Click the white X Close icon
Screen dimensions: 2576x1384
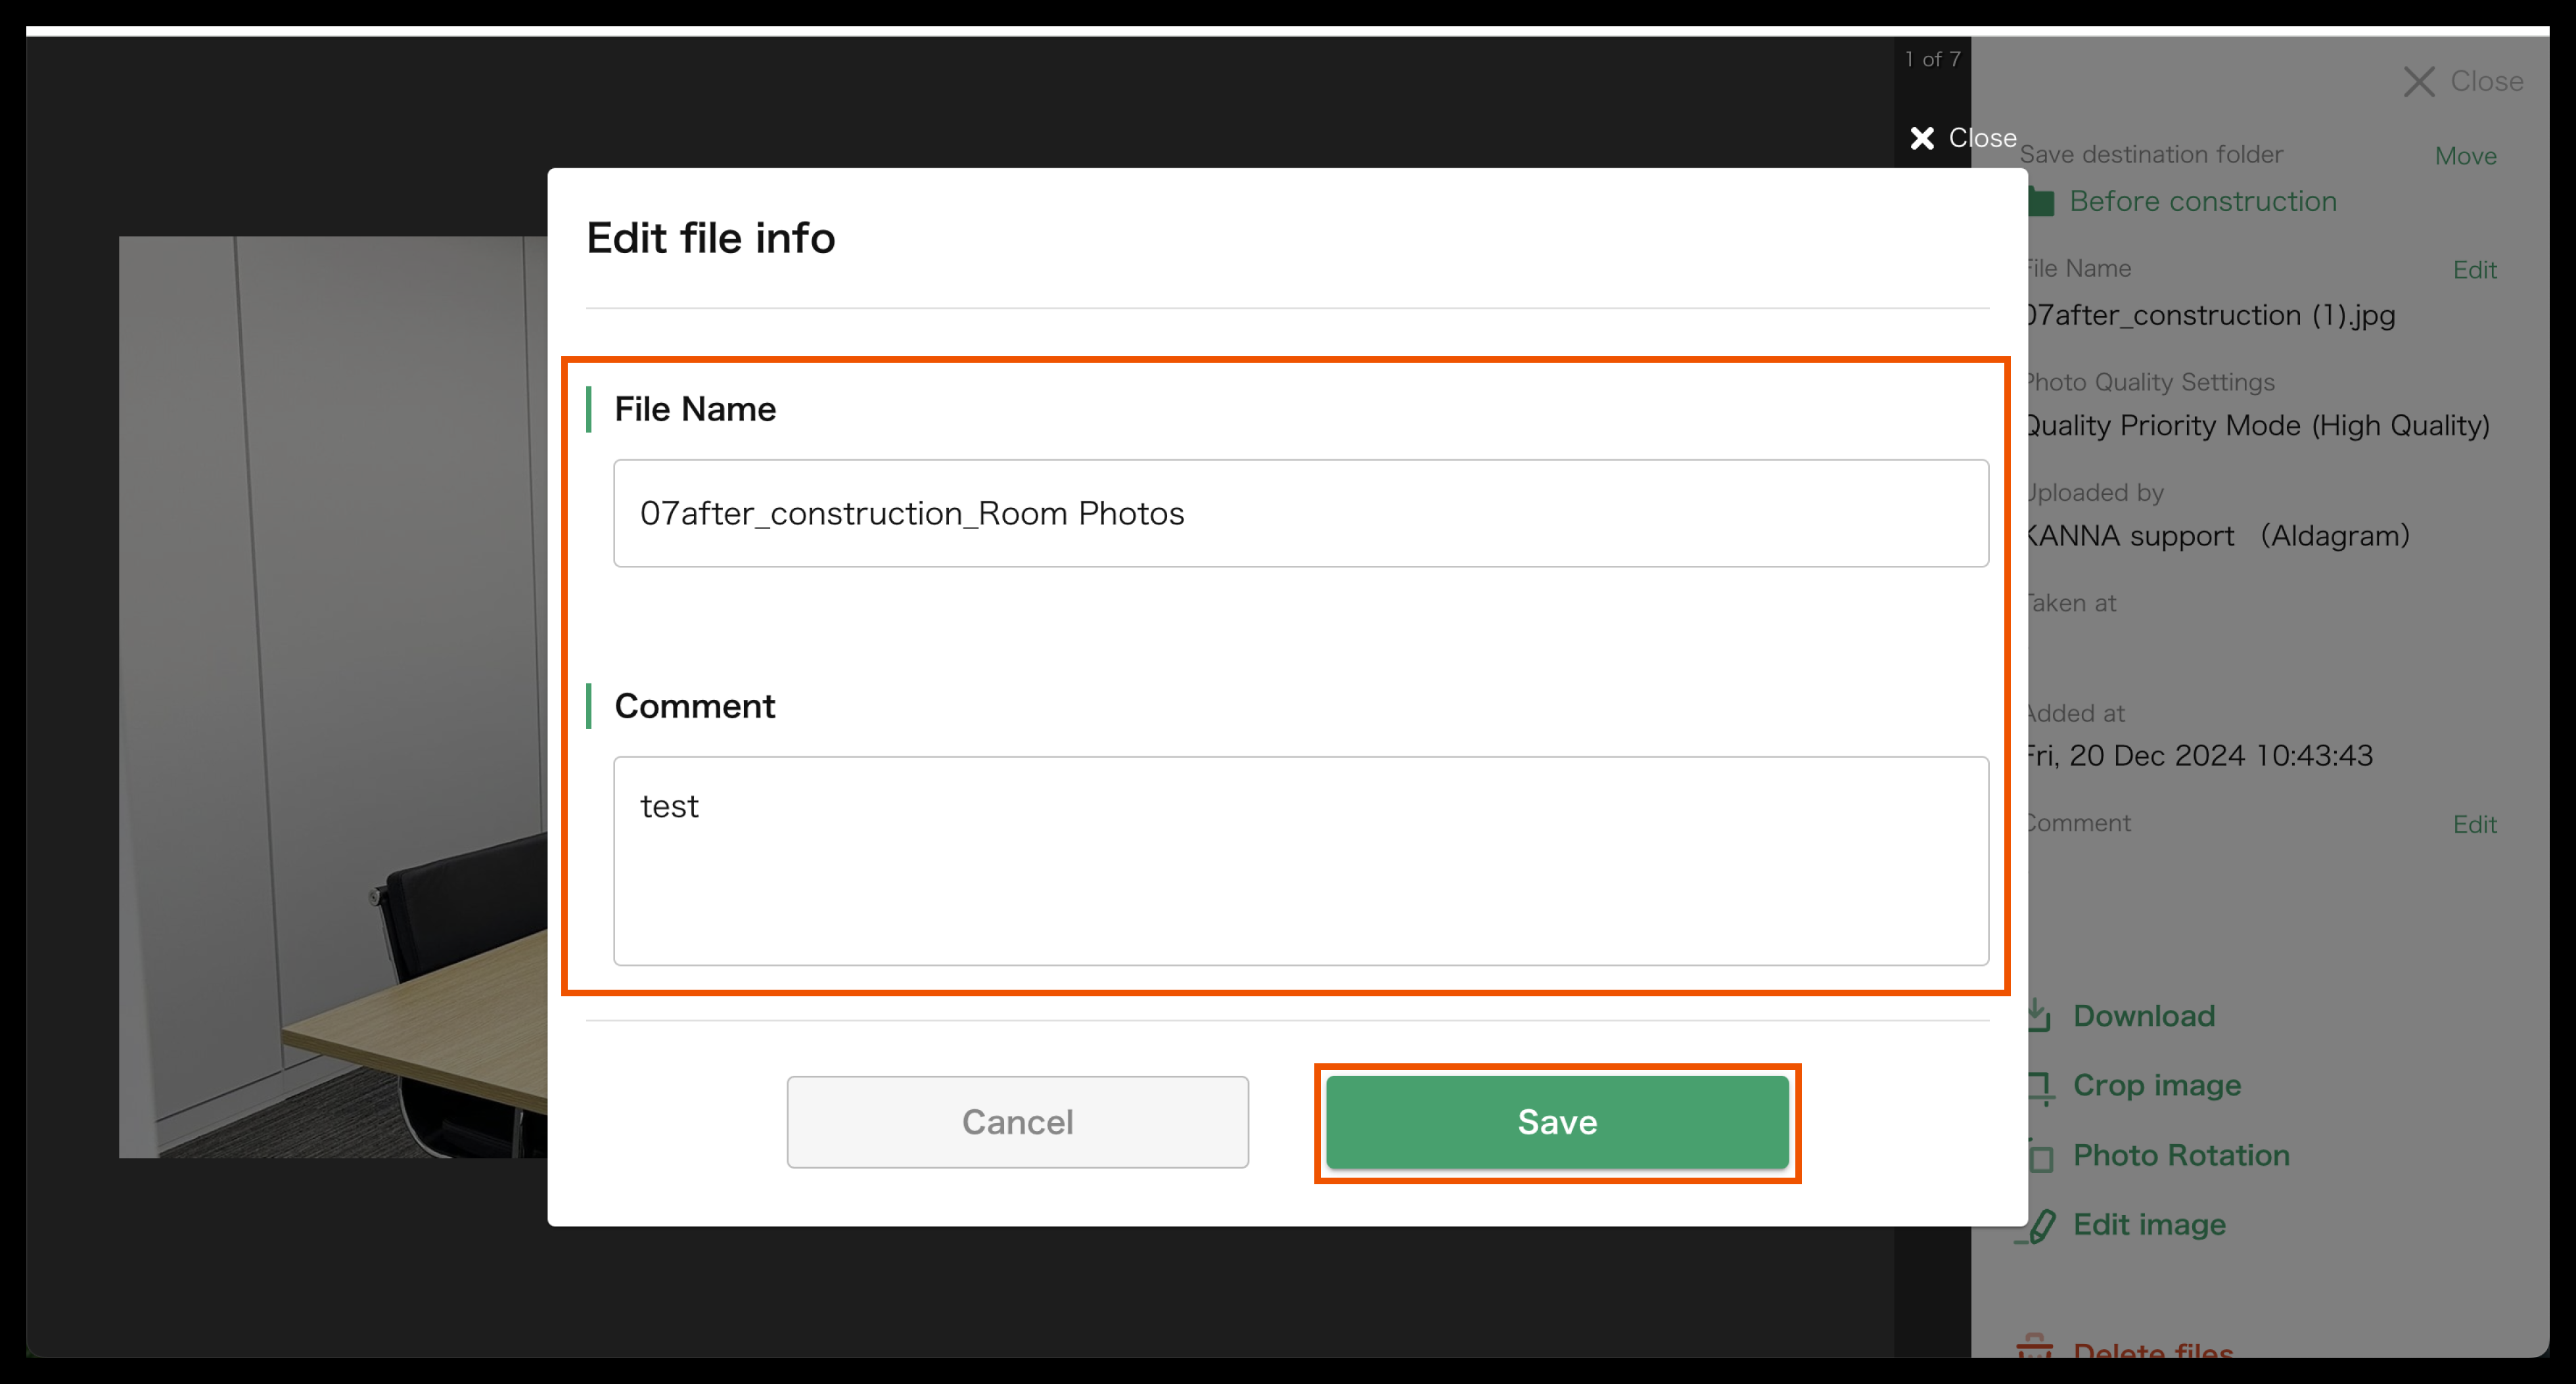click(1921, 138)
